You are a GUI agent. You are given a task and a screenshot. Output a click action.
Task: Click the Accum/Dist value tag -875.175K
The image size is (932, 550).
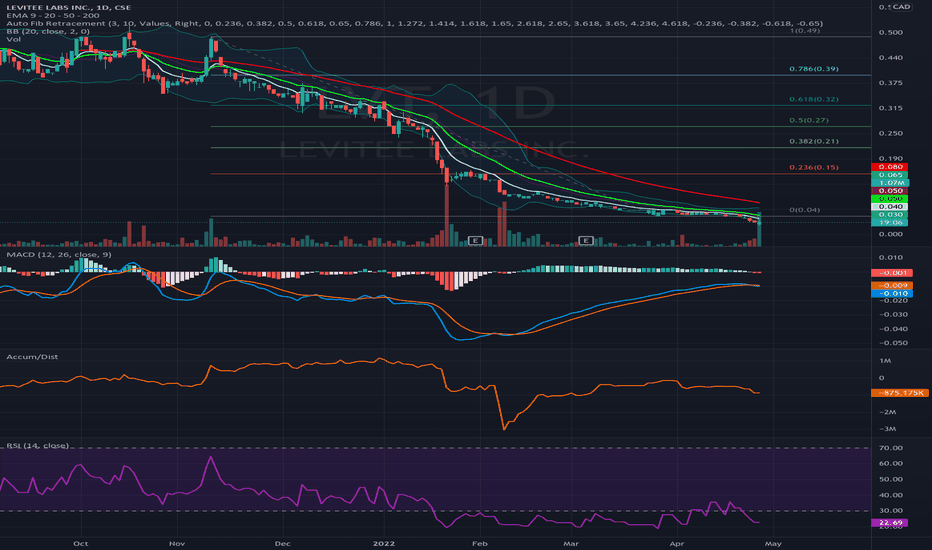coord(899,393)
